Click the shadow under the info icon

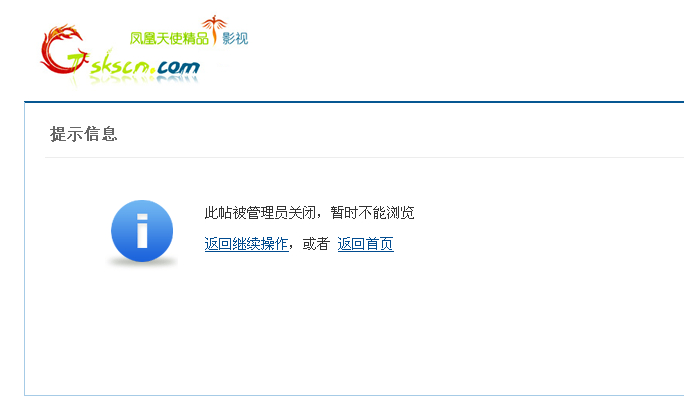pos(142,263)
